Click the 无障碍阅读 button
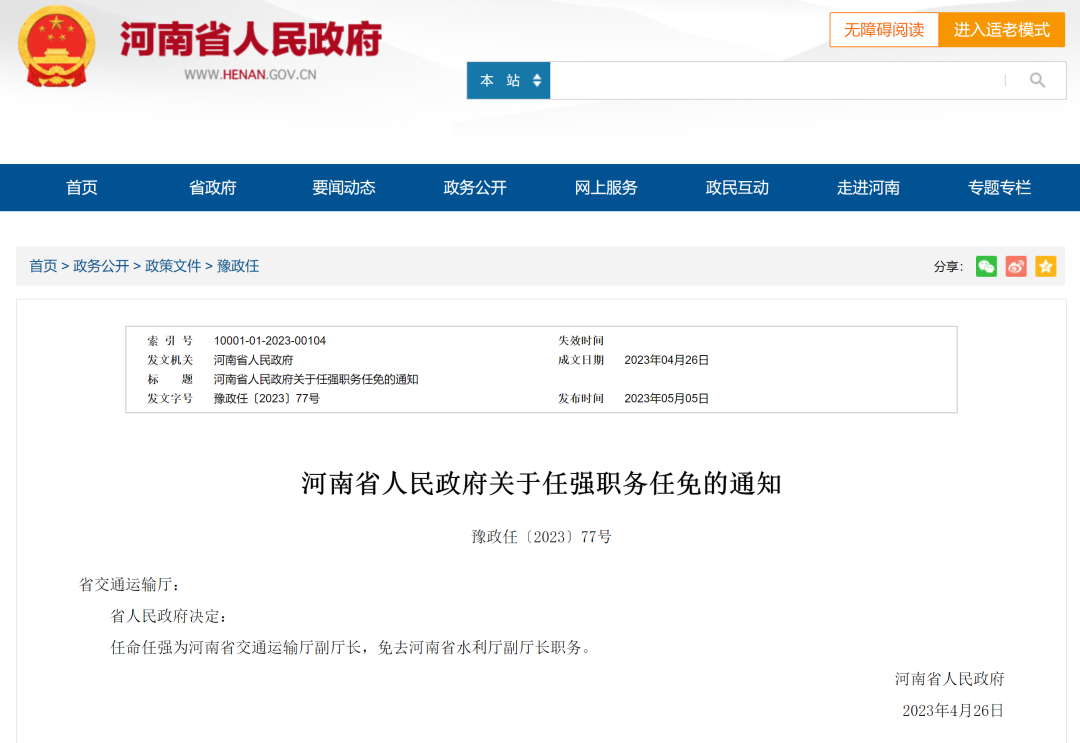Screen dimensions: 1080x743 (884, 30)
